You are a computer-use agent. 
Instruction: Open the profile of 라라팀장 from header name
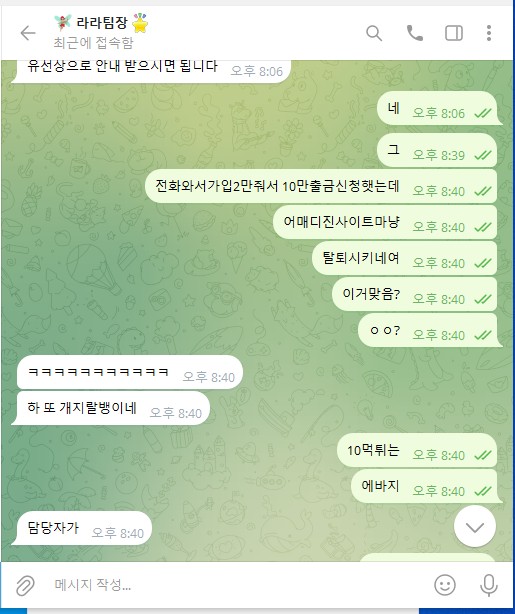click(x=101, y=23)
